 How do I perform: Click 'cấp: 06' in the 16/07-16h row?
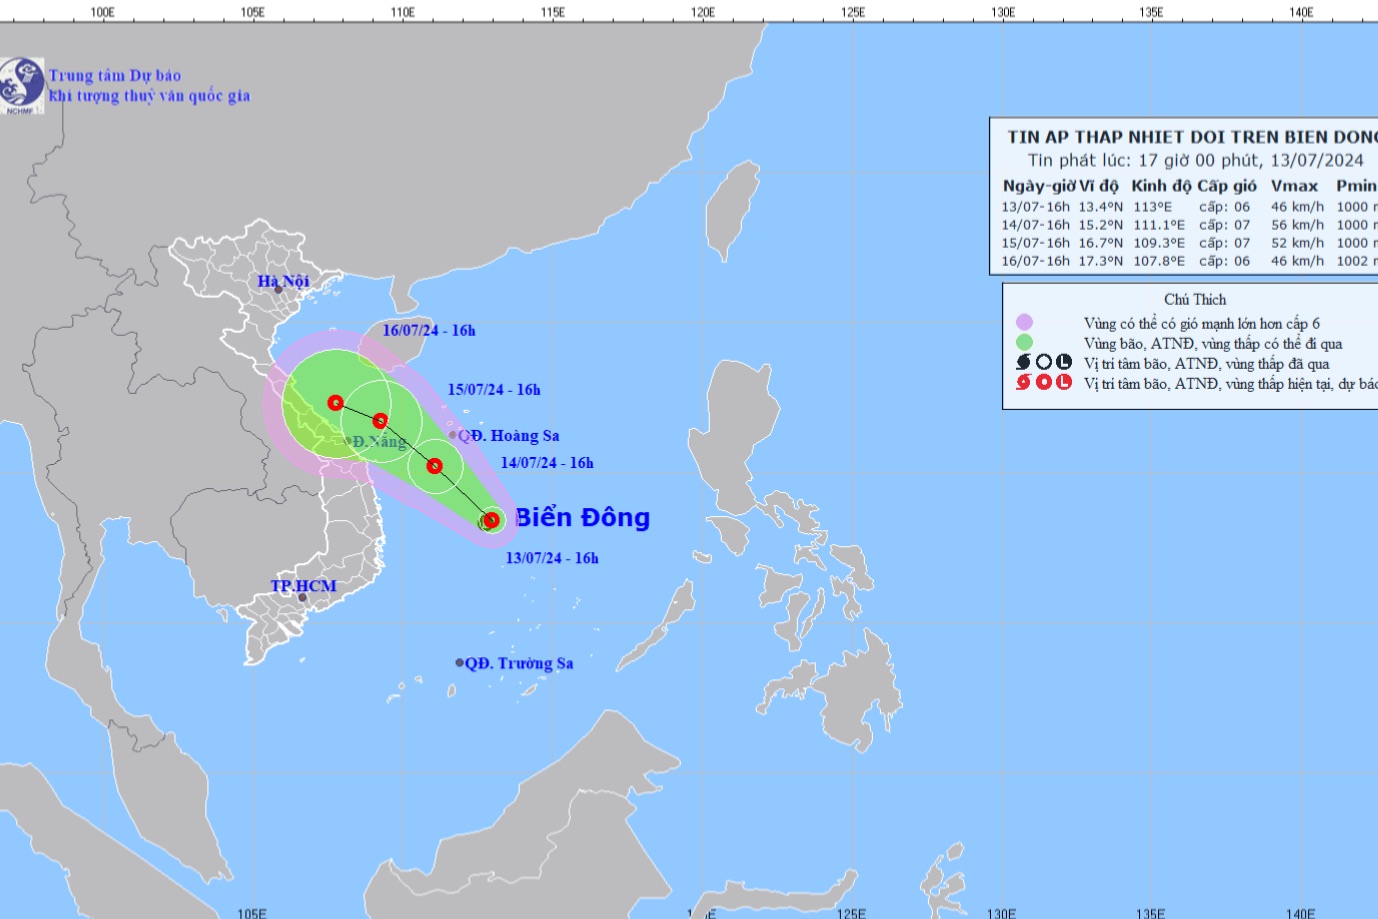coord(1225,261)
